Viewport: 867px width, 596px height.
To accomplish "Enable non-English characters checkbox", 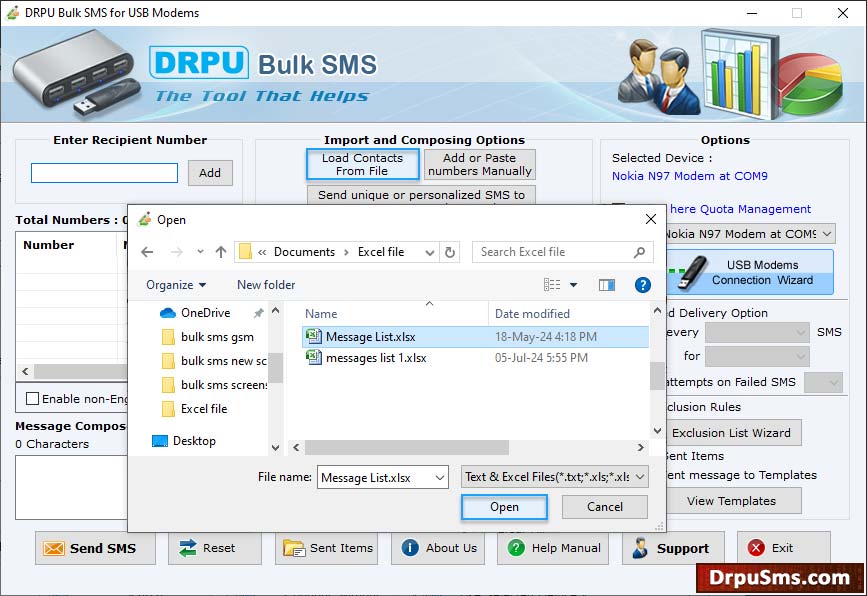I will (x=33, y=399).
